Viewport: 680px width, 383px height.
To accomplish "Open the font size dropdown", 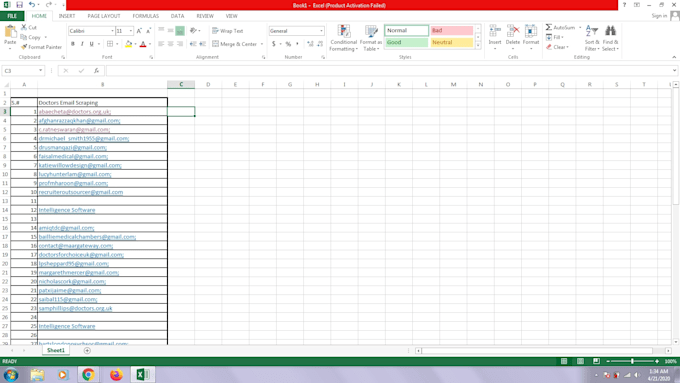I will tap(131, 31).
